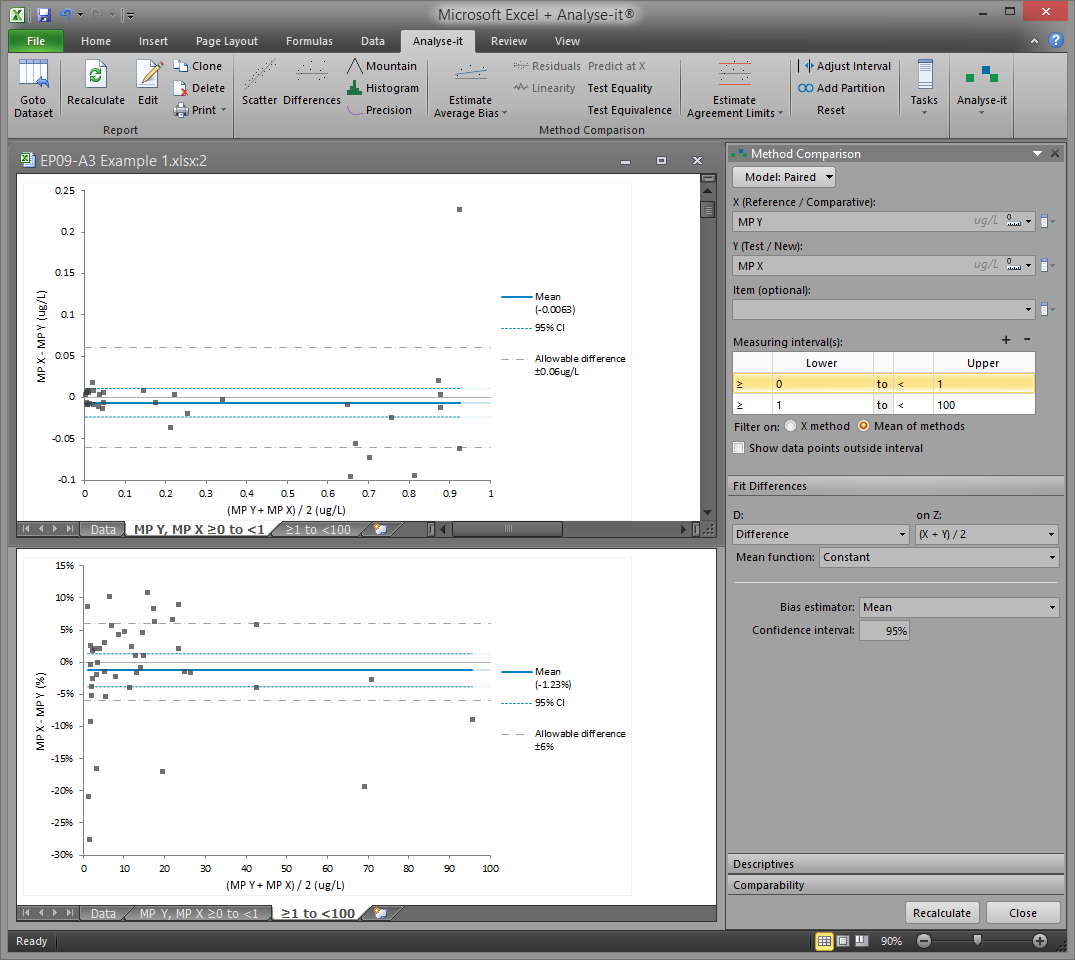The image size is (1075, 960).
Task: Collapse the Fit Differences section
Action: [897, 486]
